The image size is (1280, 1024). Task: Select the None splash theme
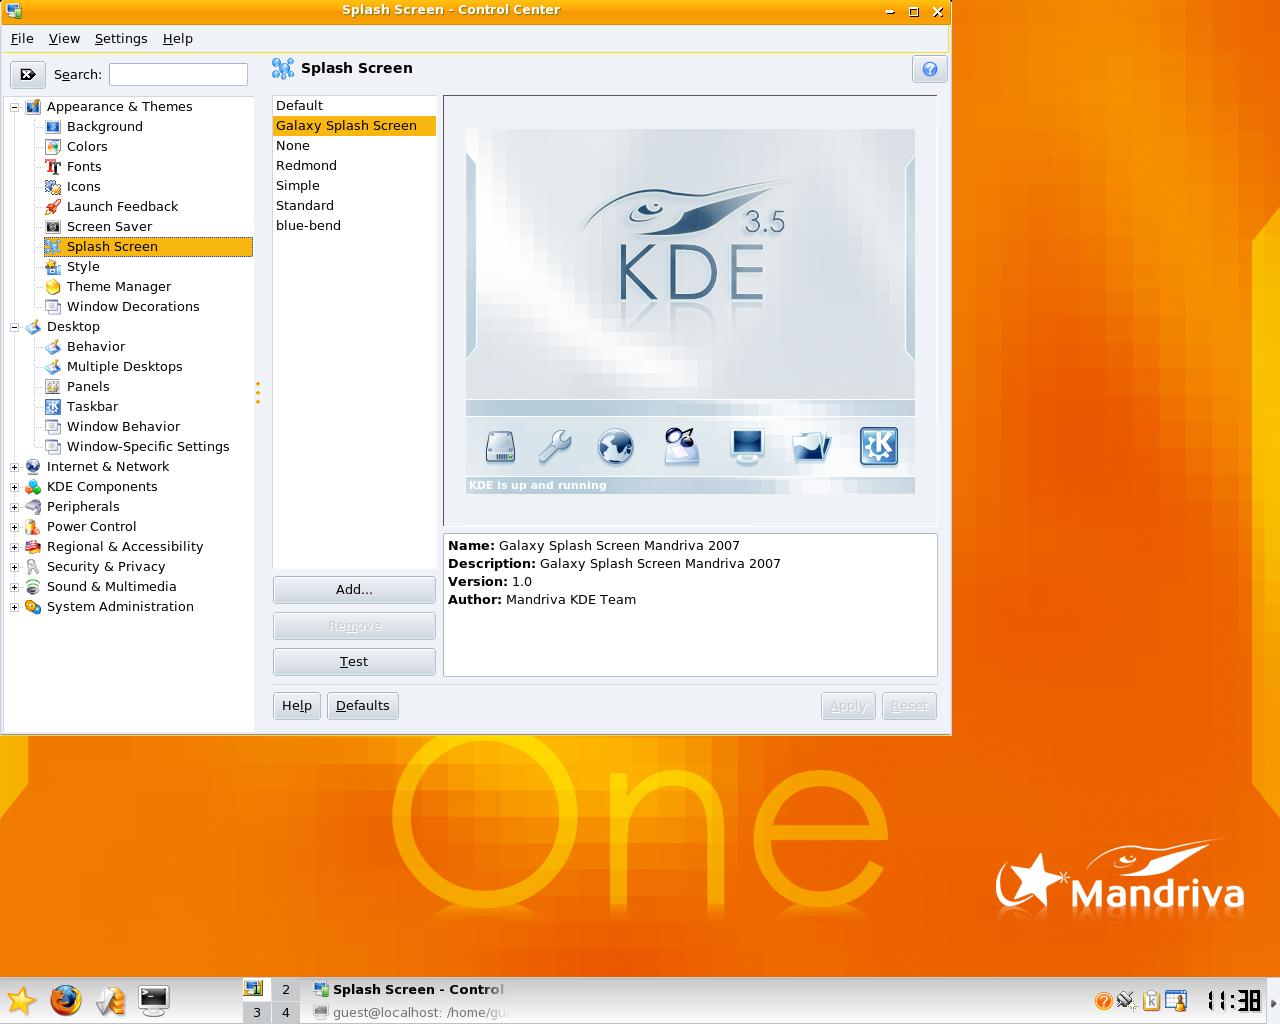(x=354, y=146)
